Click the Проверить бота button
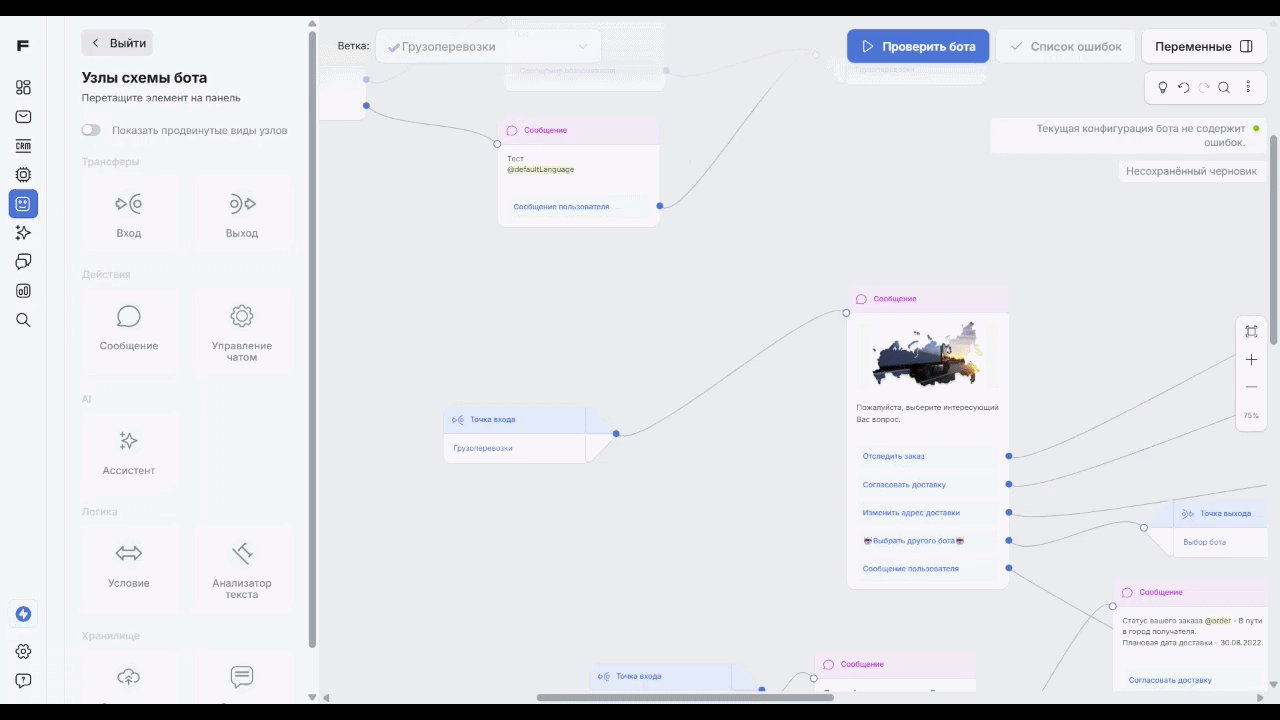Viewport: 1280px width, 720px height. pyautogui.click(x=918, y=46)
